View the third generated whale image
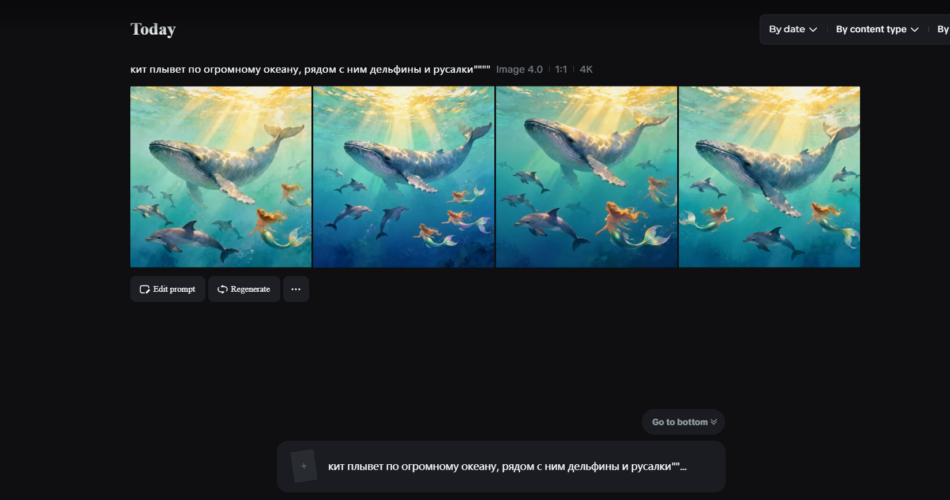 [x=587, y=177]
